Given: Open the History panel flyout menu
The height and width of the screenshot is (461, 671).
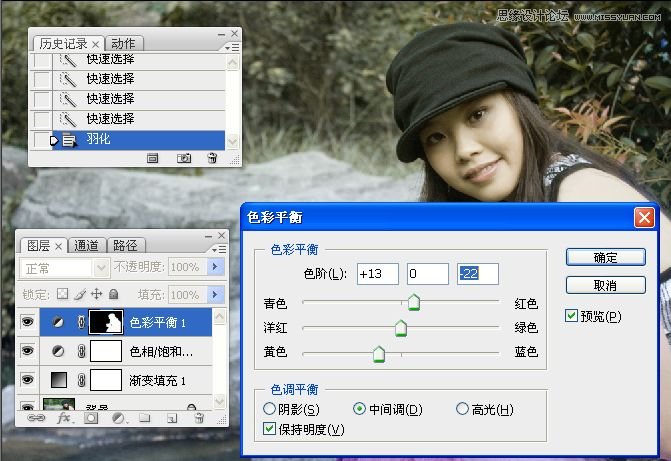Looking at the screenshot, I should click(x=232, y=48).
